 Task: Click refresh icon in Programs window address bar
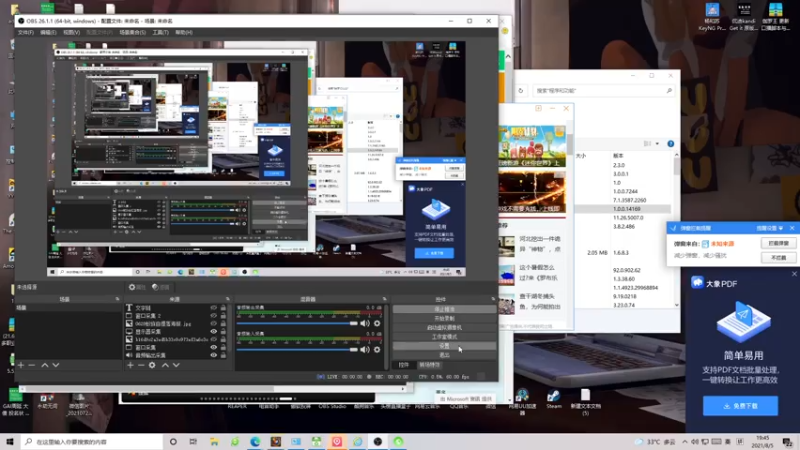click(x=520, y=91)
